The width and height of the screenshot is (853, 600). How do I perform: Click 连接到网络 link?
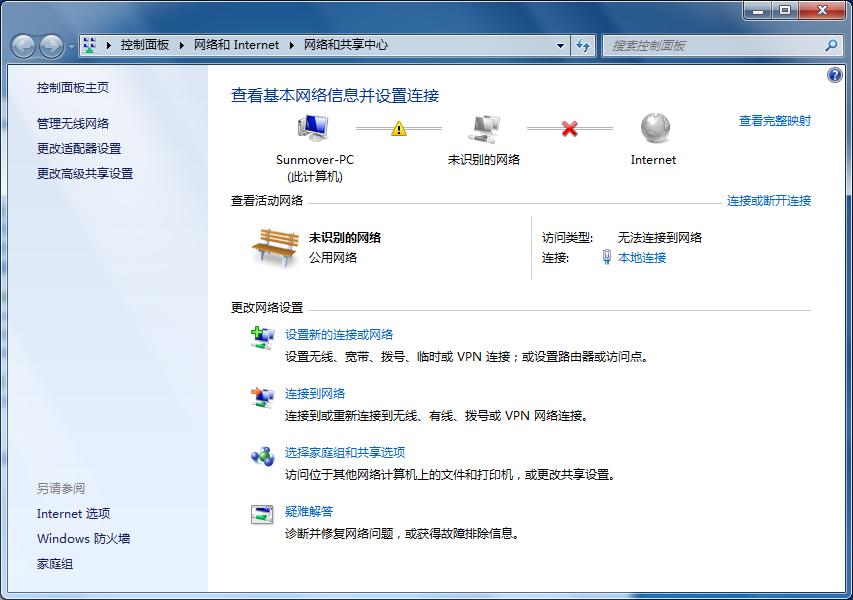[315, 393]
